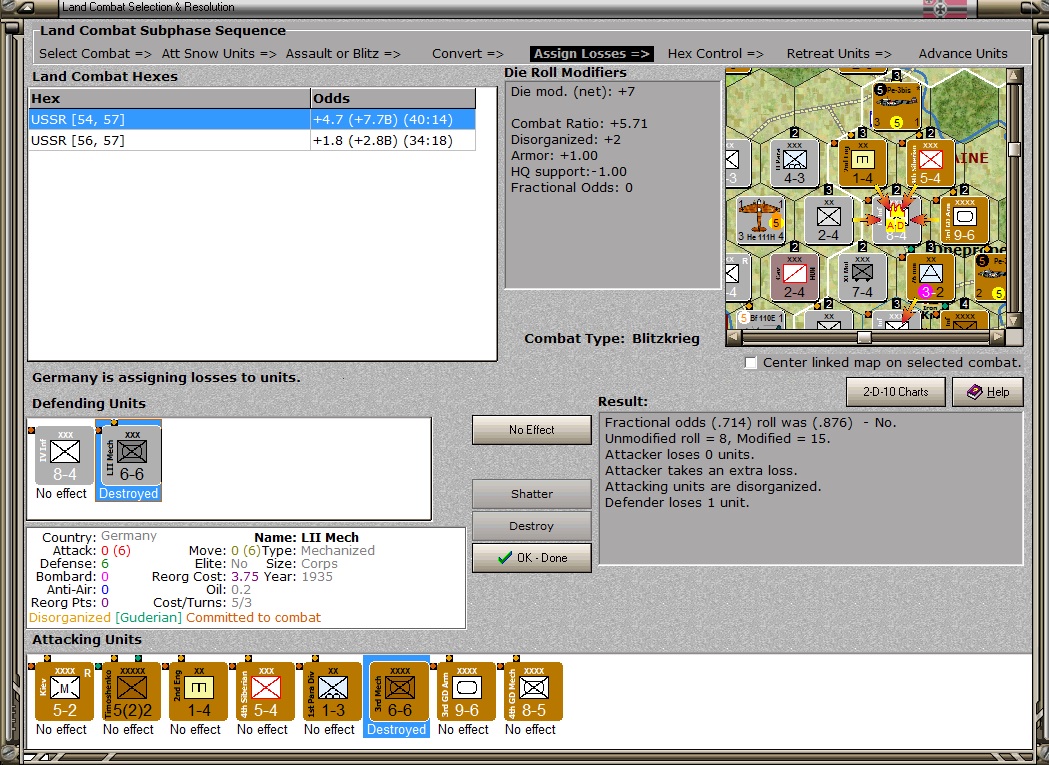The height and width of the screenshot is (765, 1049).
Task: Click the 3-2 mountain division counter on map
Action: (x=931, y=277)
